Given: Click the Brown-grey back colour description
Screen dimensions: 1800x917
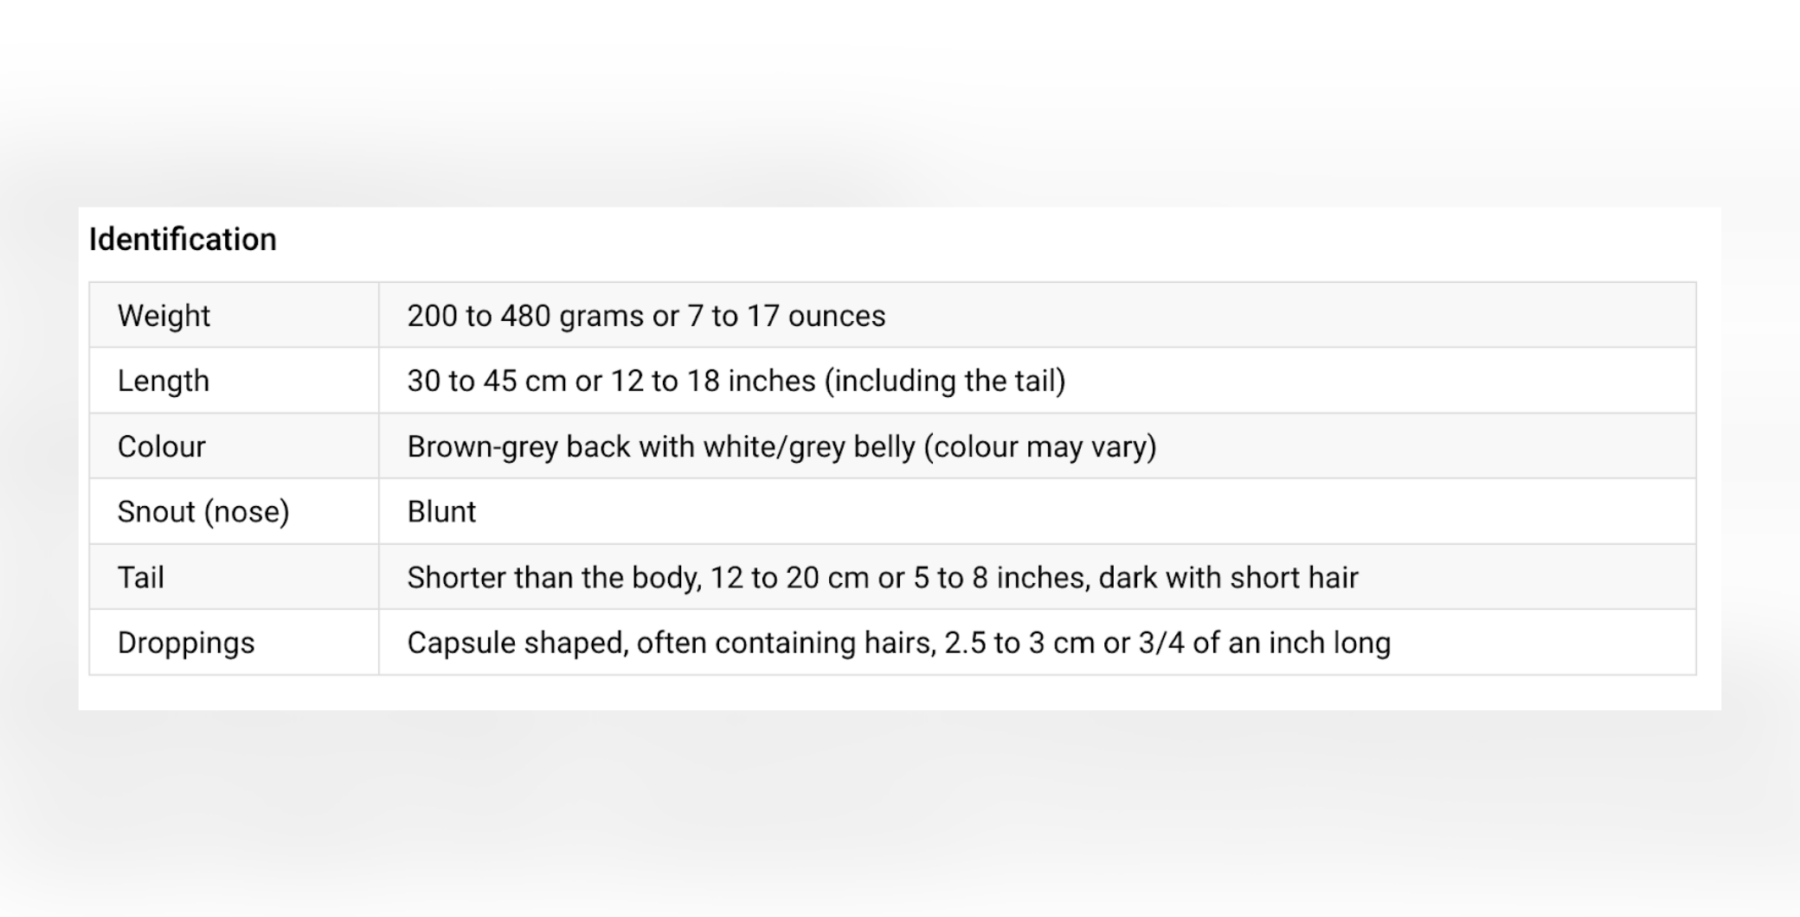Looking at the screenshot, I should 782,446.
